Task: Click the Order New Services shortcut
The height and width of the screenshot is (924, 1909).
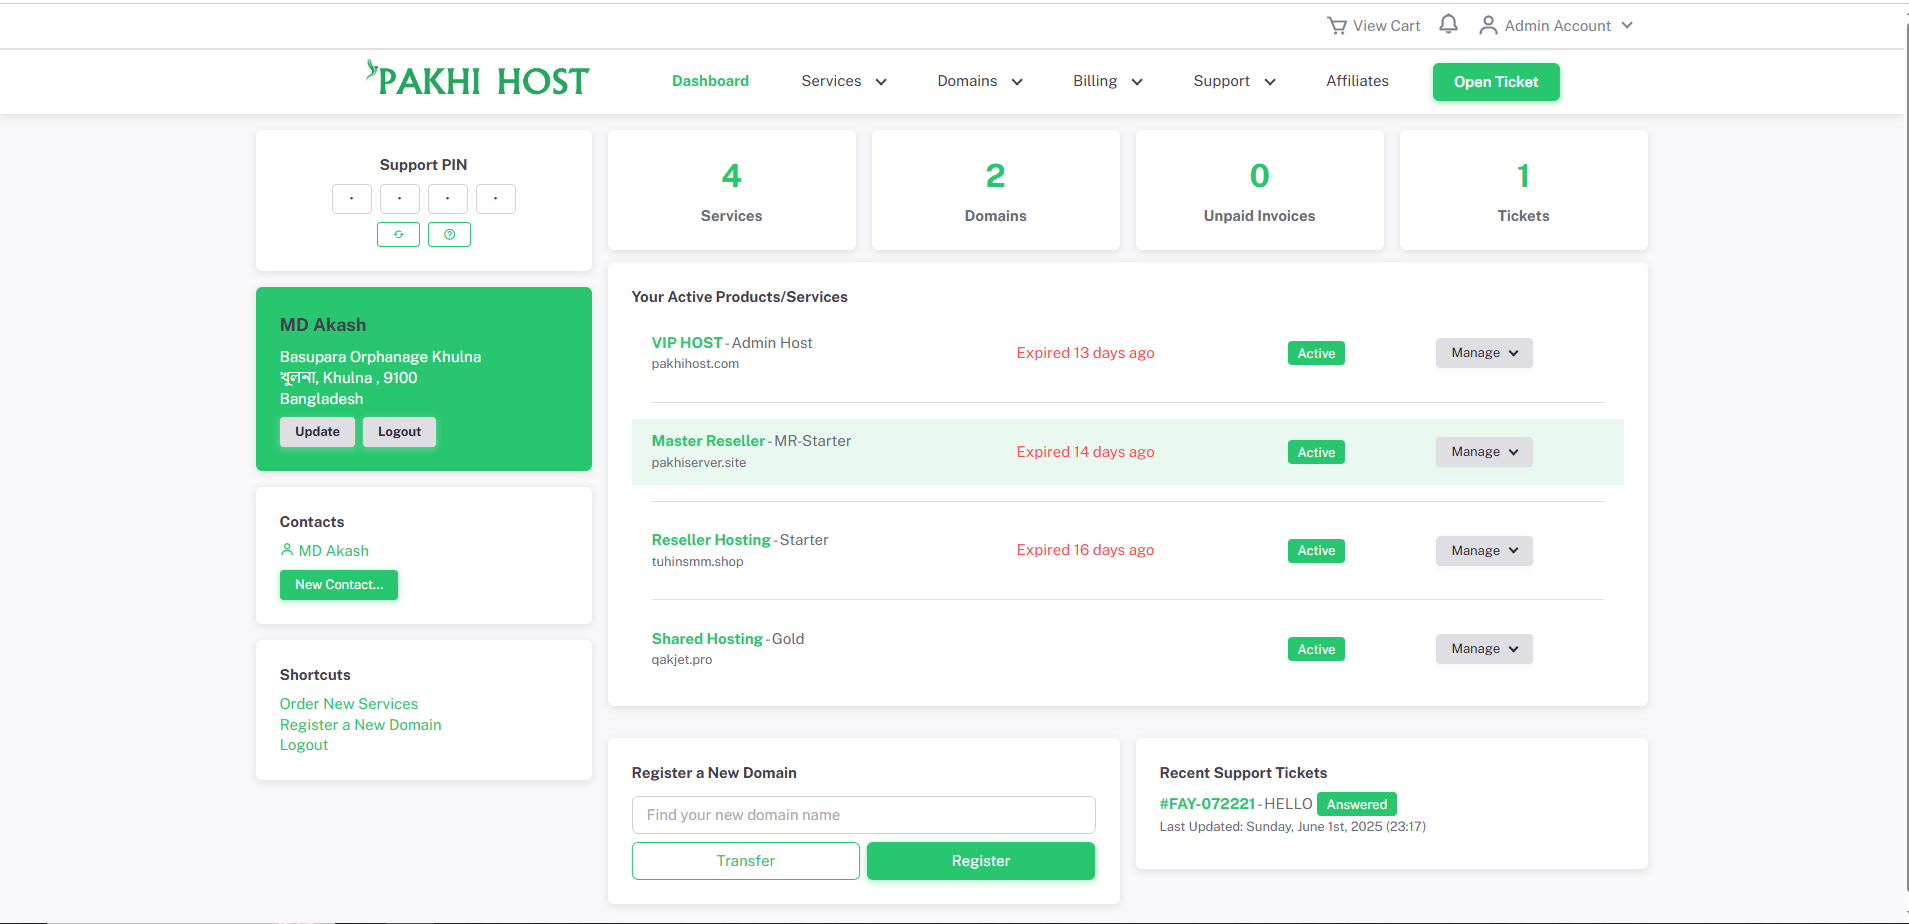Action: point(348,703)
